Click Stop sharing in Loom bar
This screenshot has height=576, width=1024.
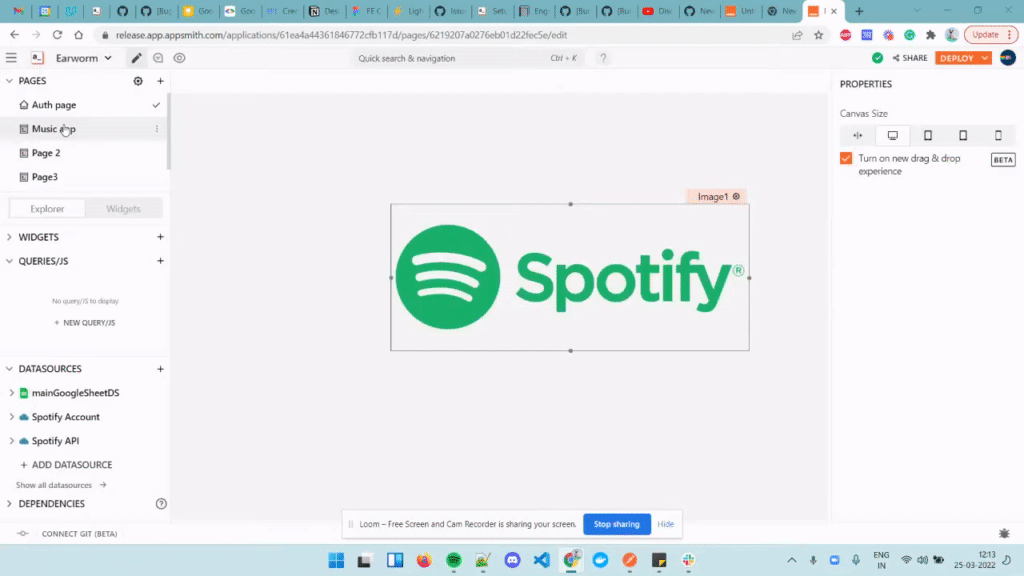[616, 524]
